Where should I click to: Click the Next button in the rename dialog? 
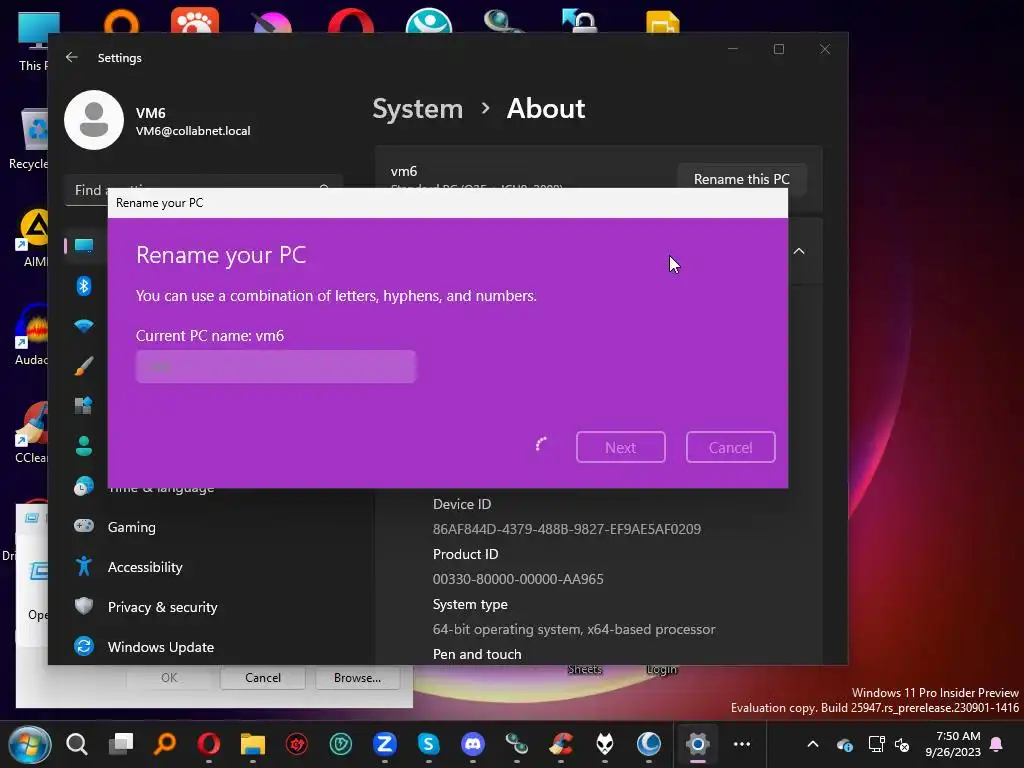pyautogui.click(x=620, y=447)
